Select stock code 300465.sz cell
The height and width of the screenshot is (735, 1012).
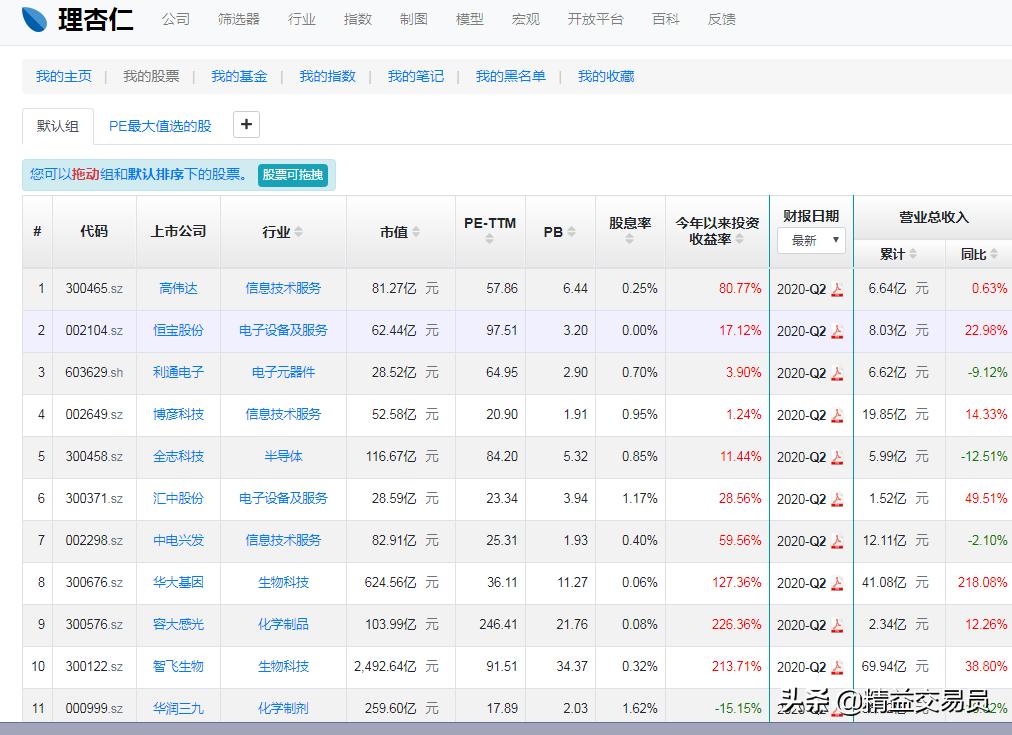[94, 288]
